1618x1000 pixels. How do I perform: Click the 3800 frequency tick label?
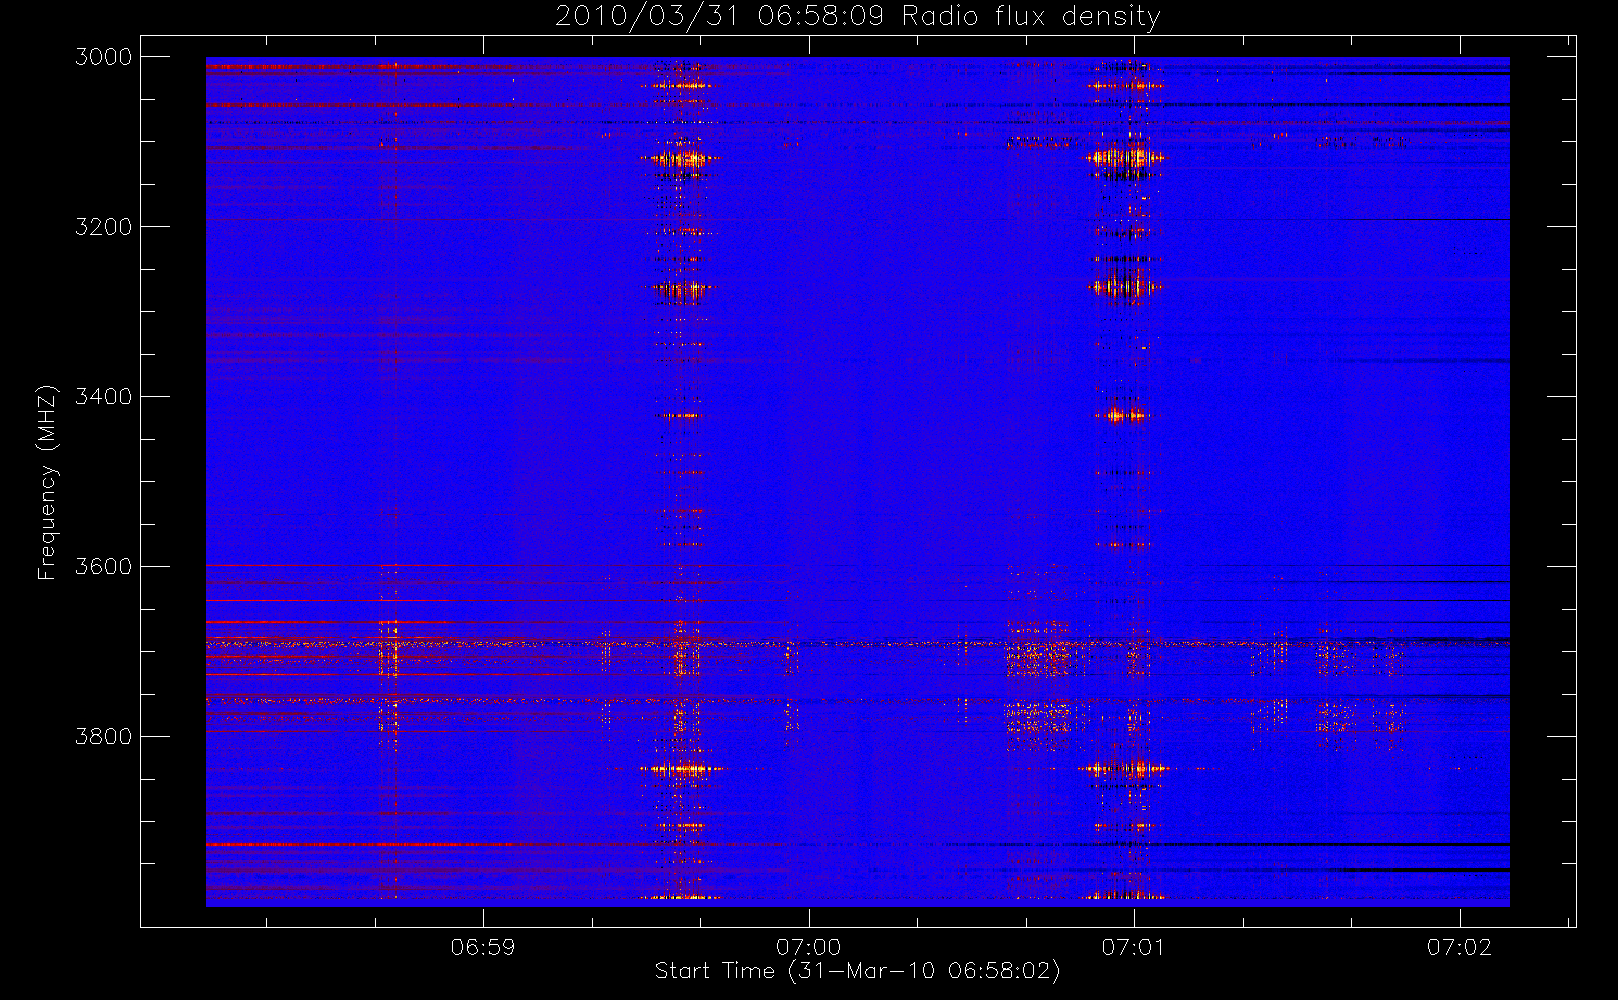coord(104,737)
